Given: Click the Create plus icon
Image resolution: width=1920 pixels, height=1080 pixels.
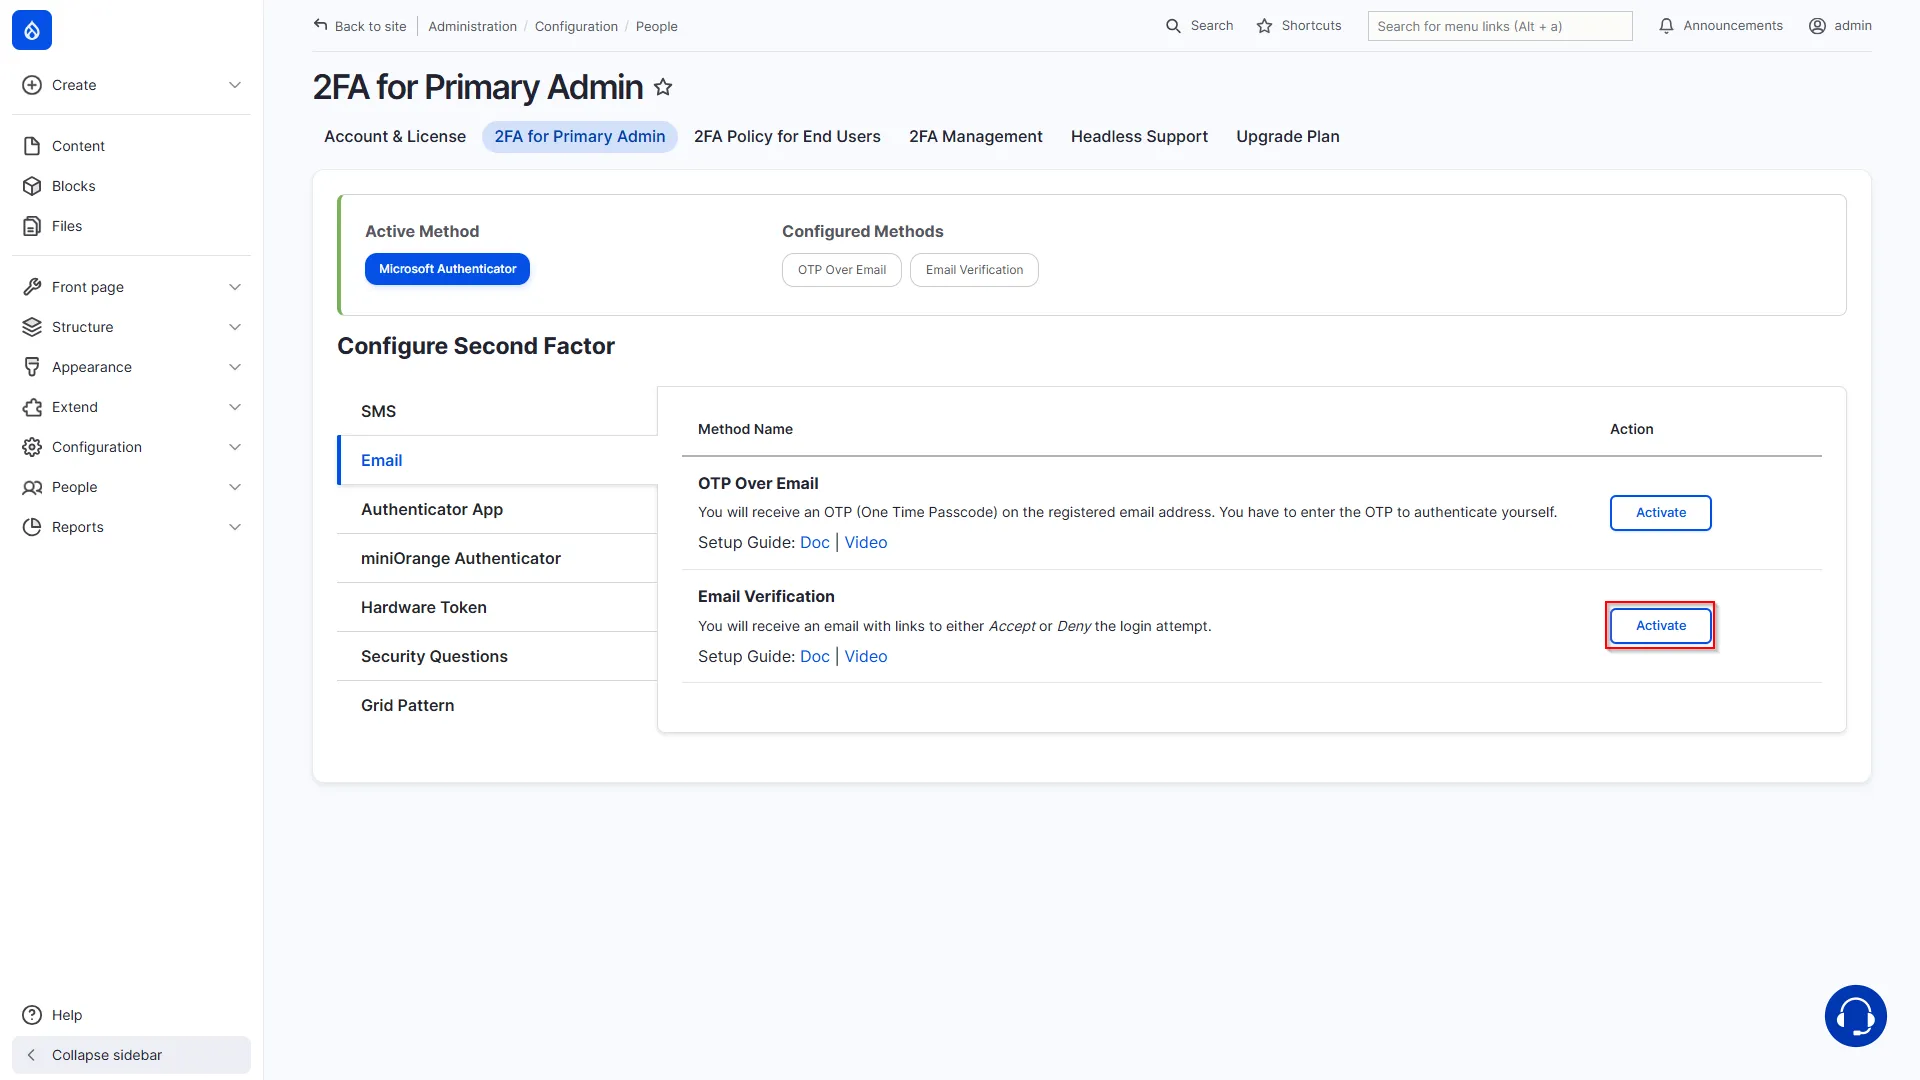Looking at the screenshot, I should [32, 85].
